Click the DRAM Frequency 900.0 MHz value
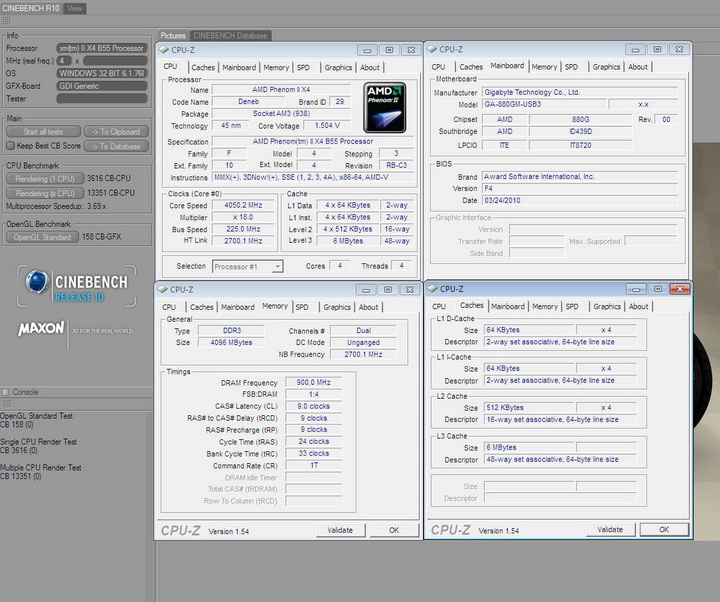The width and height of the screenshot is (720, 602). coord(314,382)
